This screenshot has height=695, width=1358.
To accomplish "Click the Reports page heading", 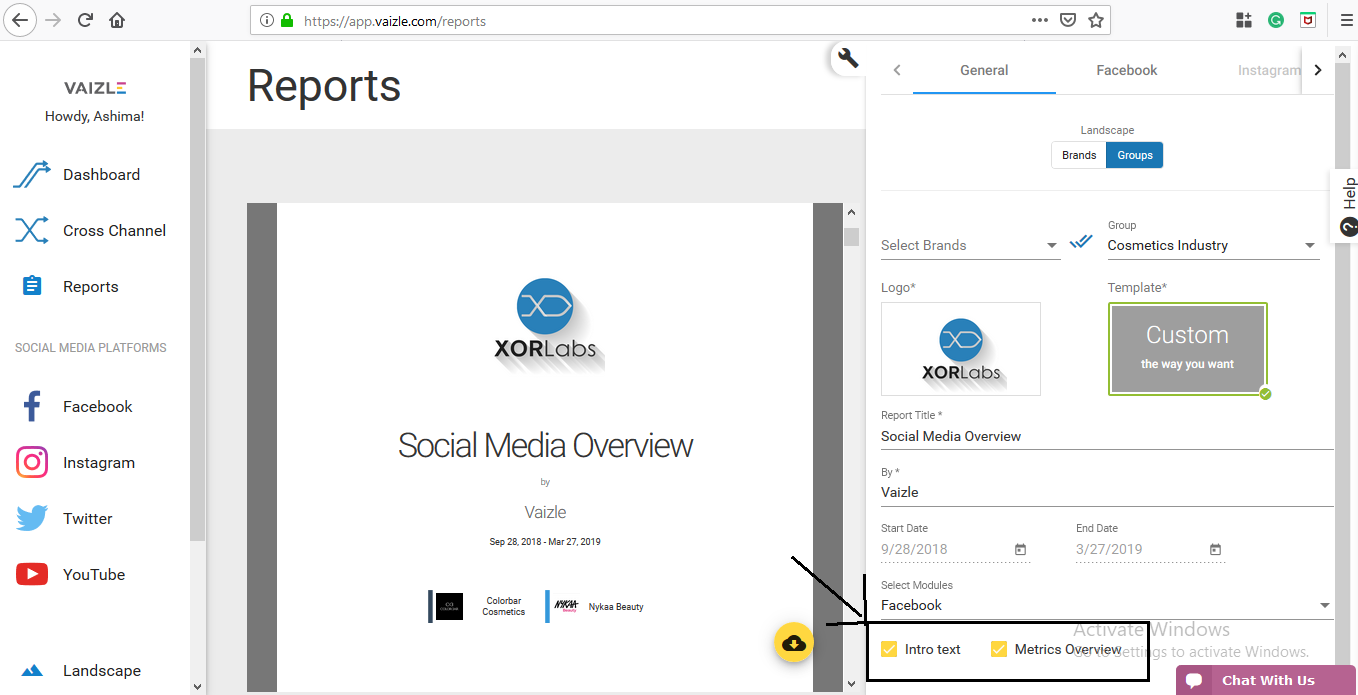I will [324, 86].
